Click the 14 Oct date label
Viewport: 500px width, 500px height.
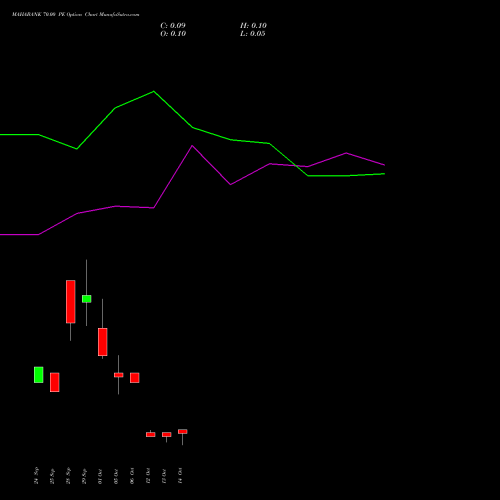click(x=180, y=476)
